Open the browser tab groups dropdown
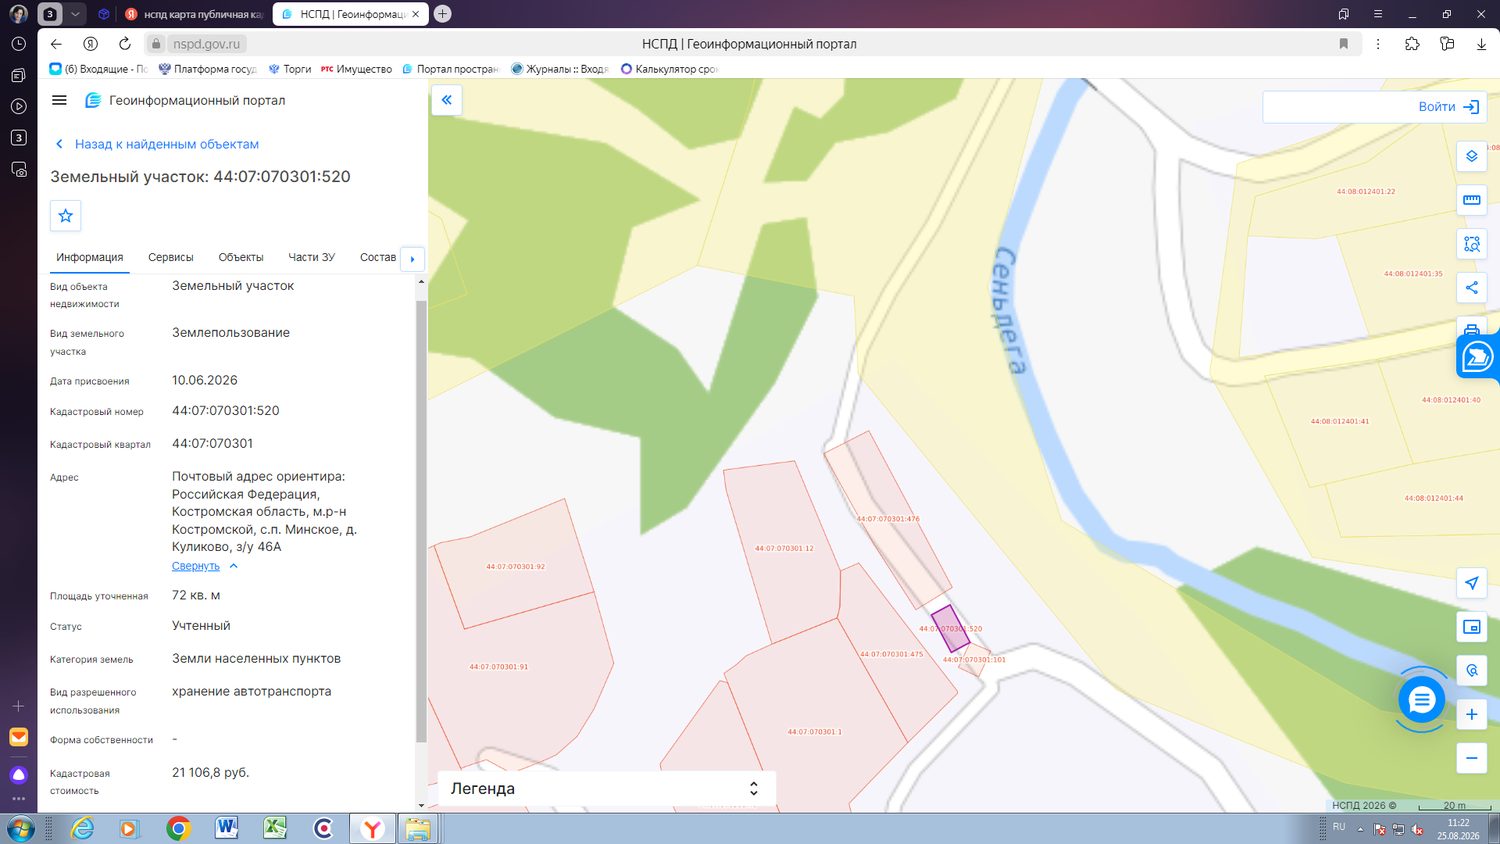 [x=75, y=14]
